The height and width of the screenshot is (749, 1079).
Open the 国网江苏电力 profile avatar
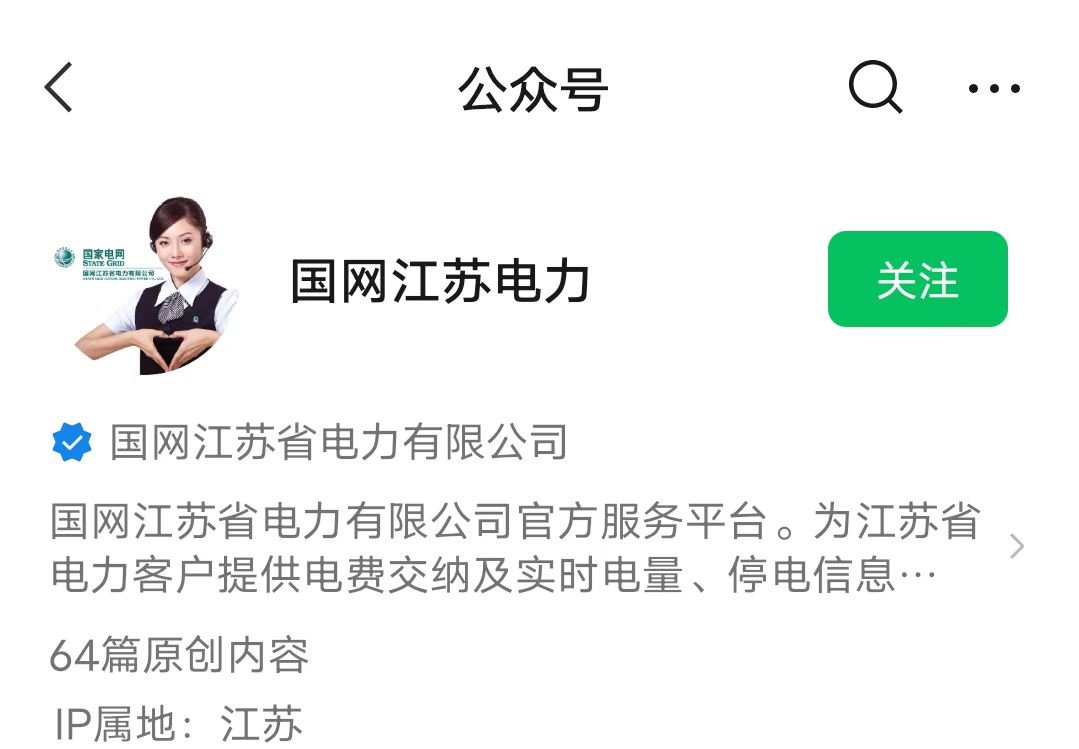pos(149,285)
